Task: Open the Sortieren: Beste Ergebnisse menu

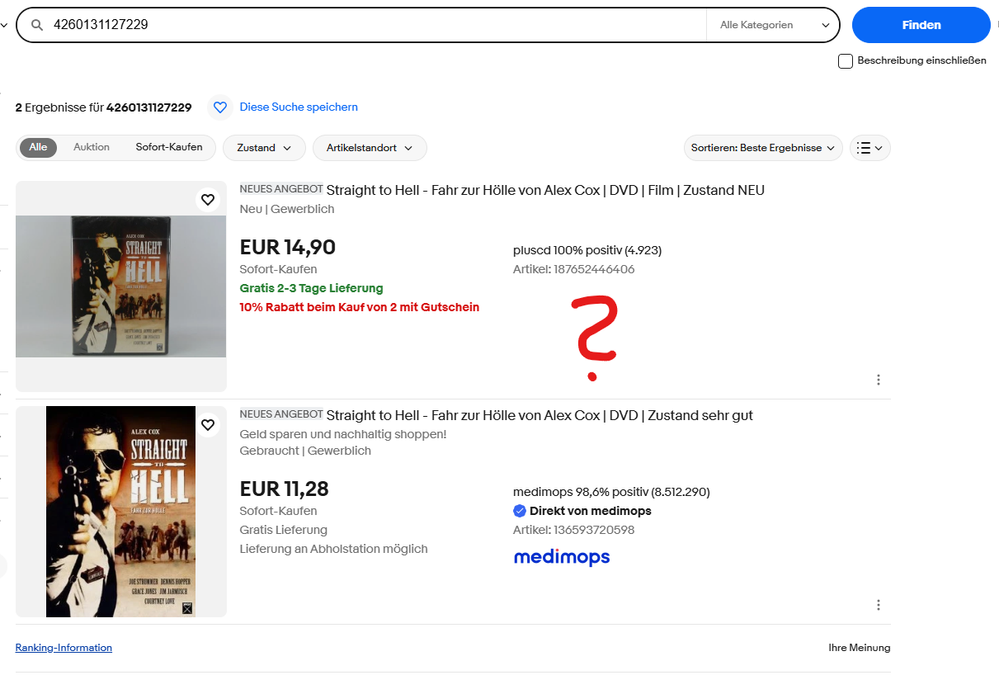Action: (762, 147)
